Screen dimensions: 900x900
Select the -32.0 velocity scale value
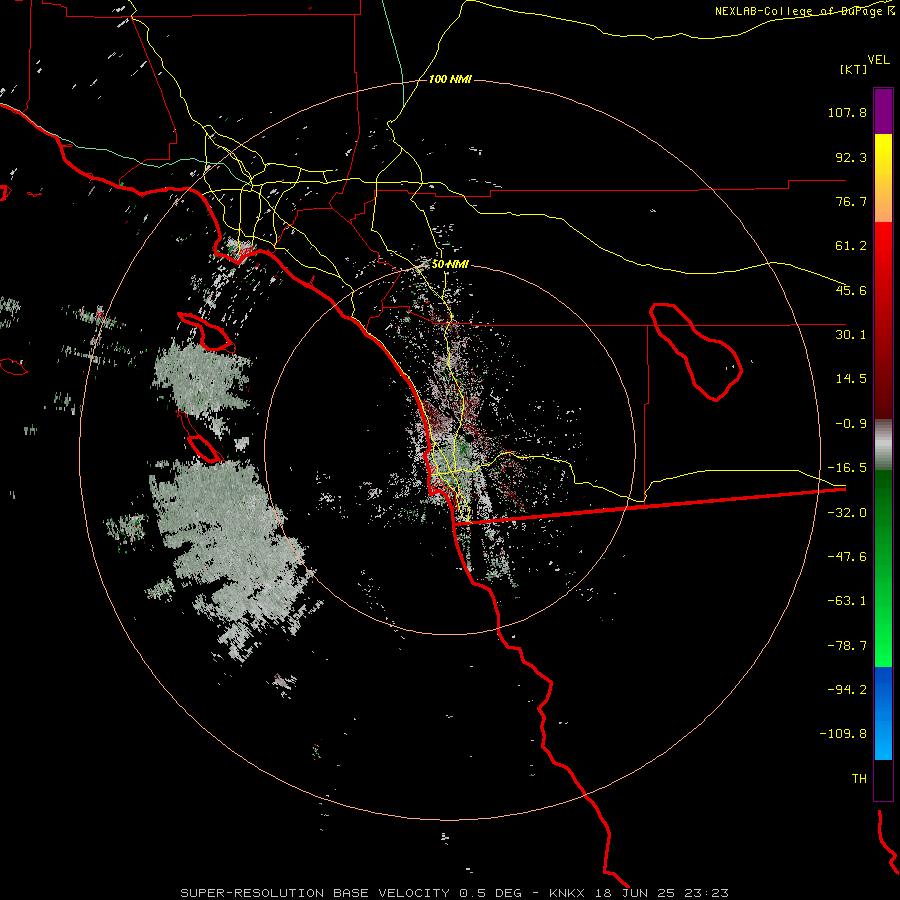(x=847, y=513)
